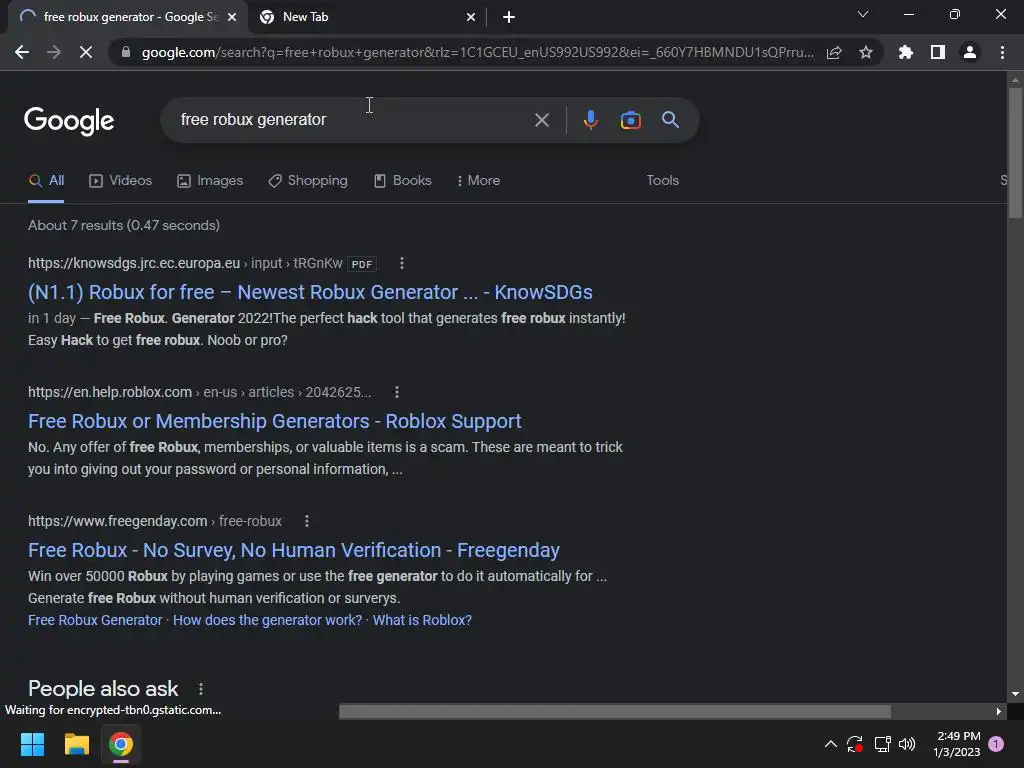
Task: Open options for the Freegenday result
Action: click(x=306, y=521)
